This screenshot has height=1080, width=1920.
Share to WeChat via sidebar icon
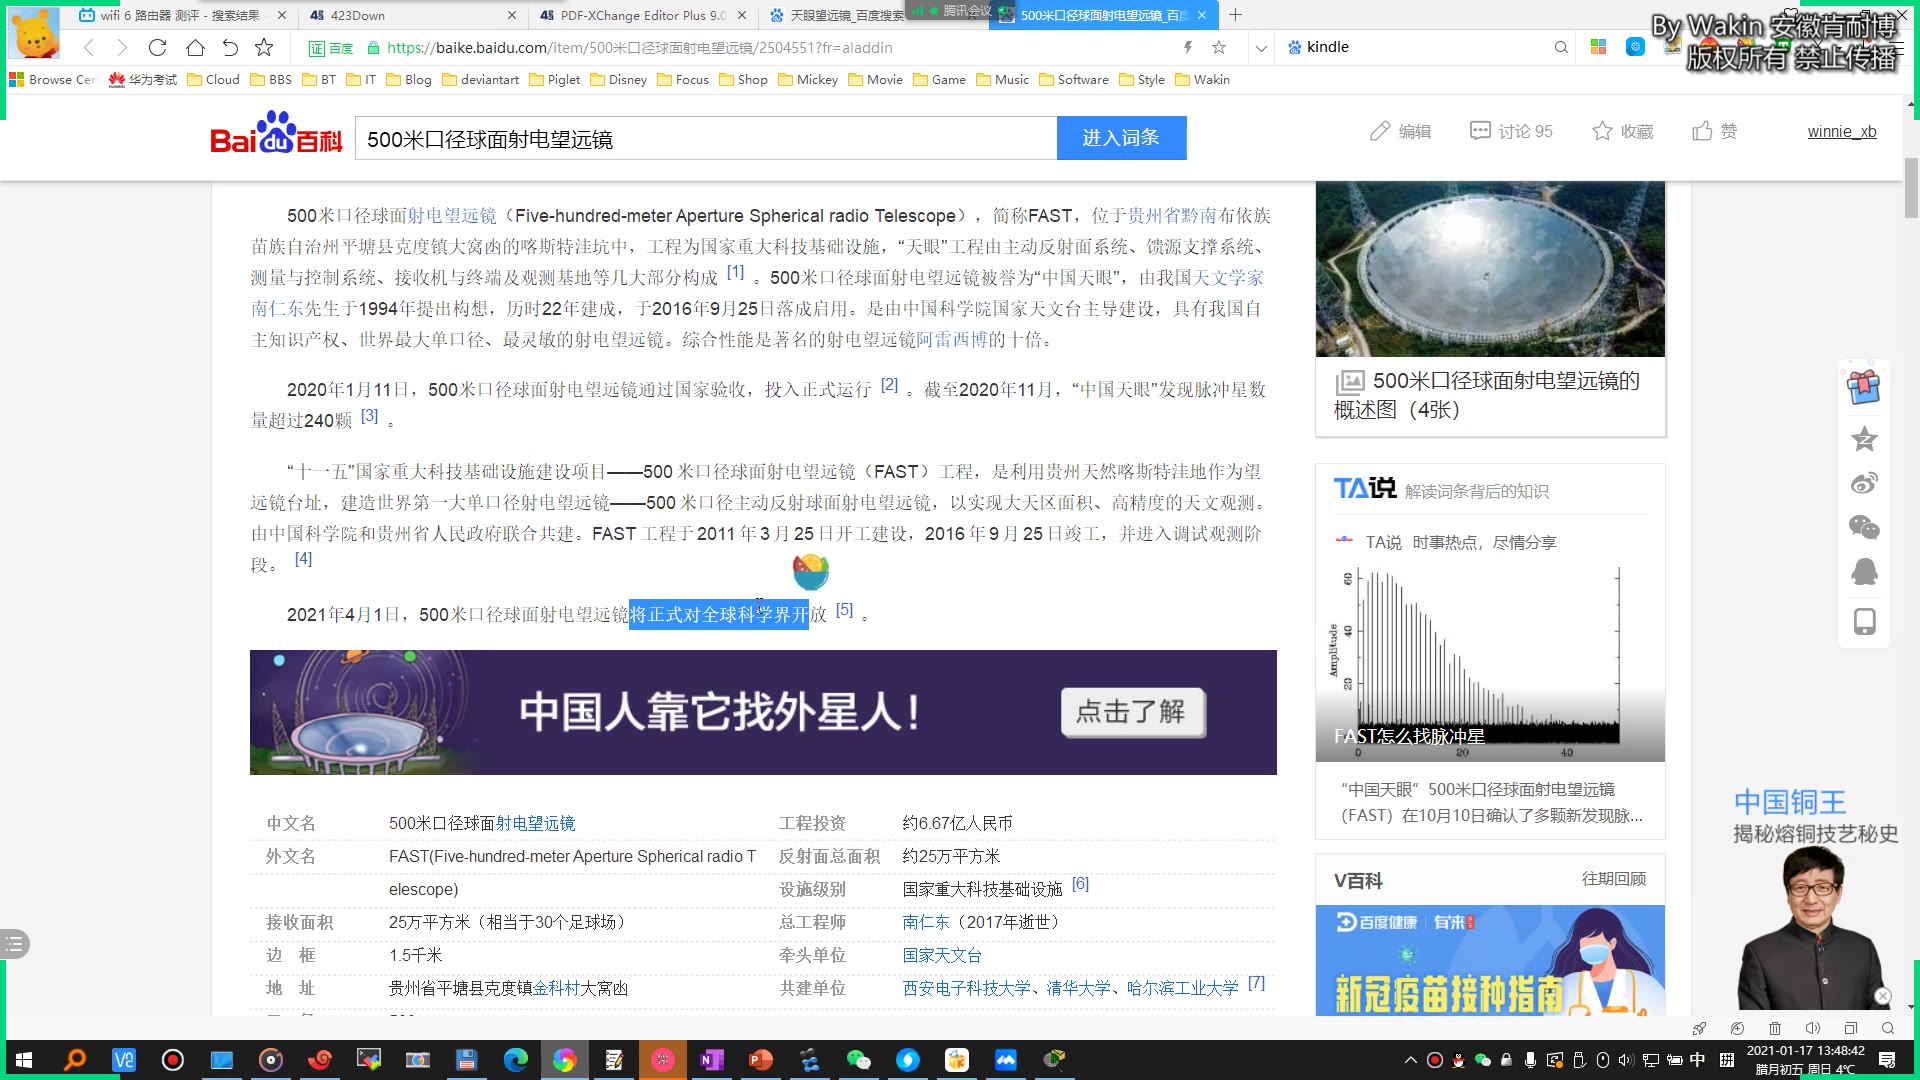click(x=1864, y=527)
